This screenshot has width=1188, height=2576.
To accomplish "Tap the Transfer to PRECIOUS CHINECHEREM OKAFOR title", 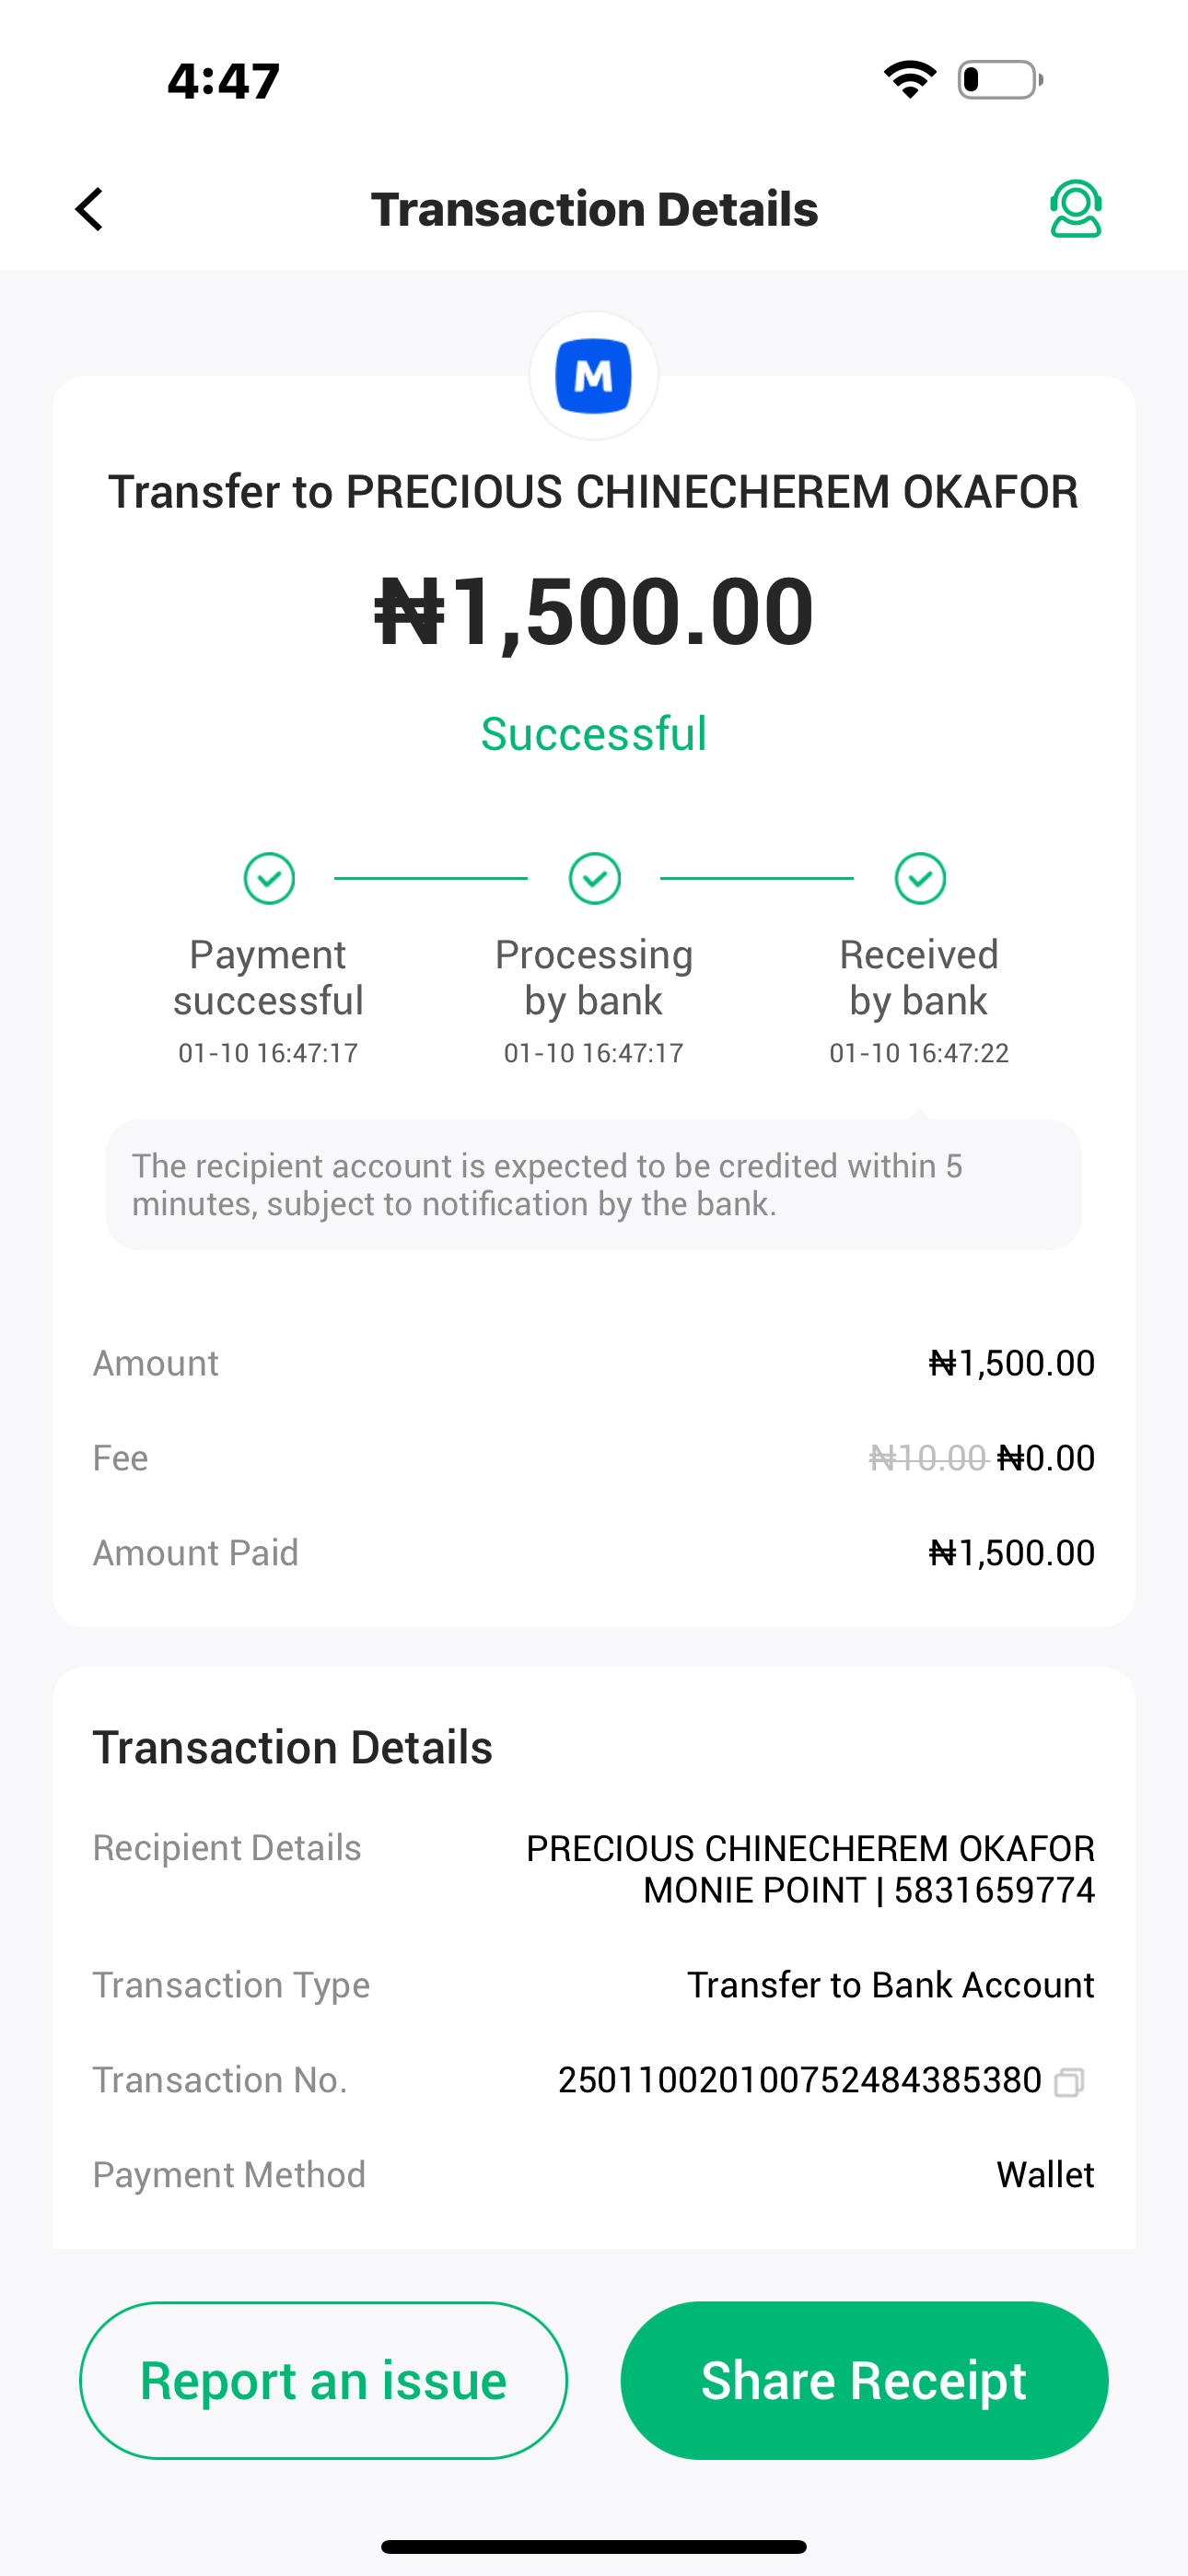I will tap(594, 492).
